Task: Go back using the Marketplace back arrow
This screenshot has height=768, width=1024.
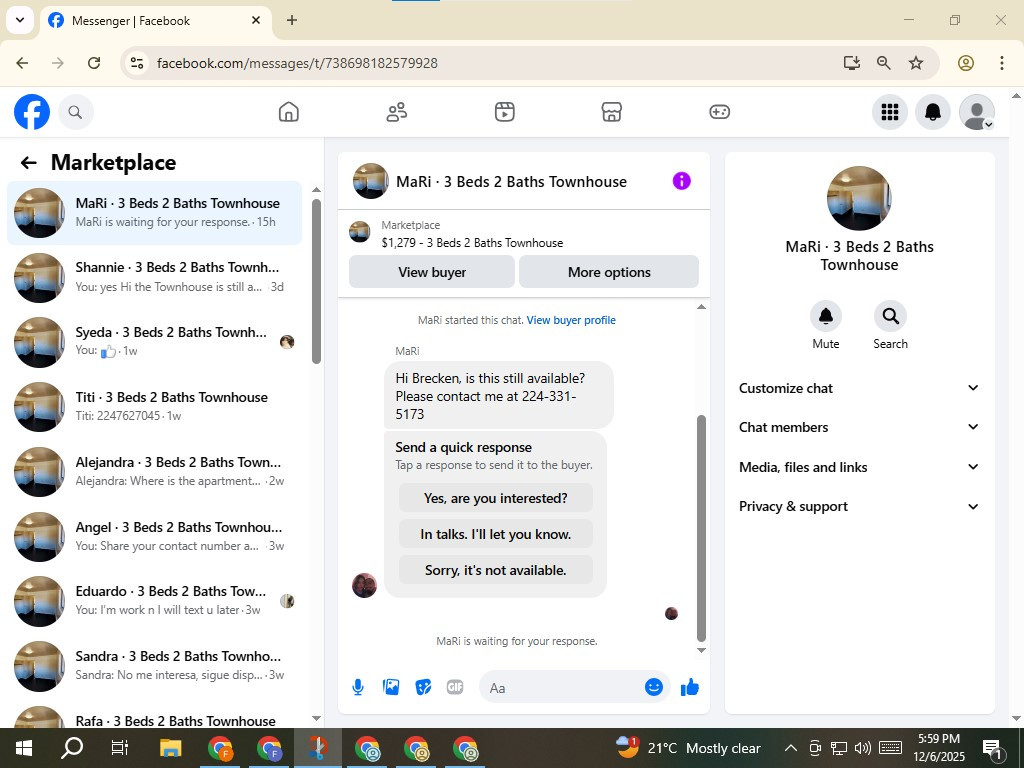Action: point(29,163)
